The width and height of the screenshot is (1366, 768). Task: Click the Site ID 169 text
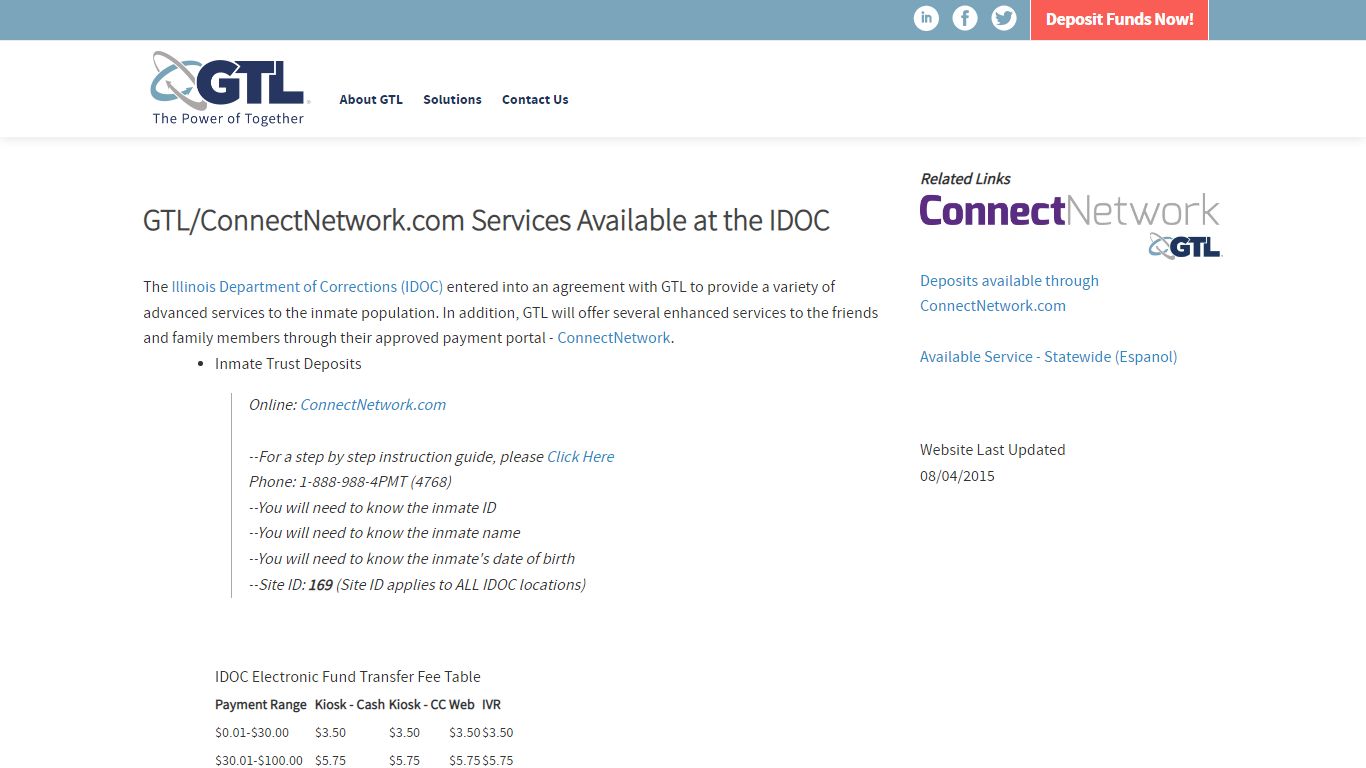pos(417,585)
